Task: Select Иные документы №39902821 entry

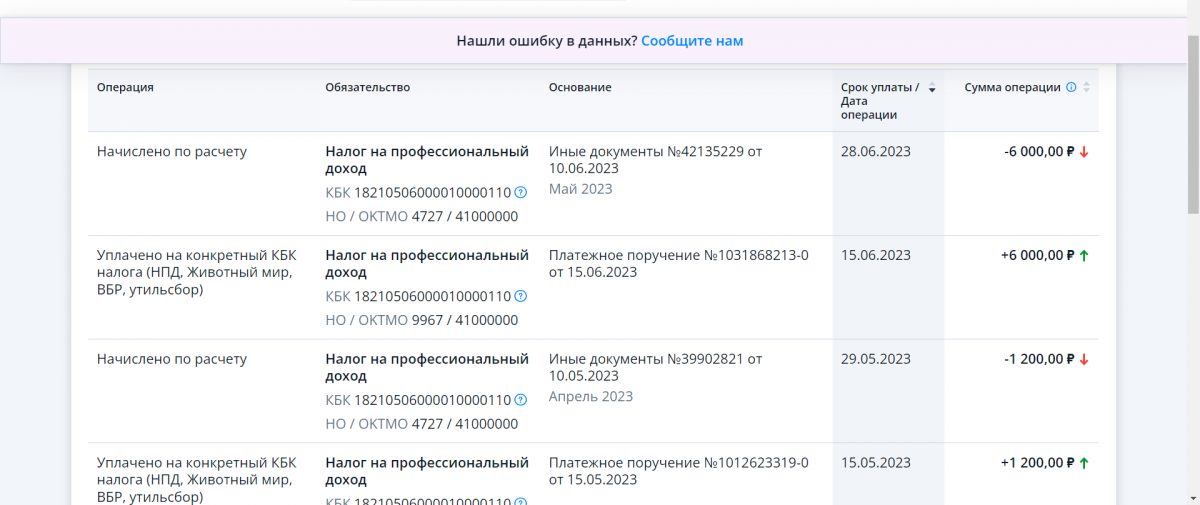Action: [x=655, y=367]
